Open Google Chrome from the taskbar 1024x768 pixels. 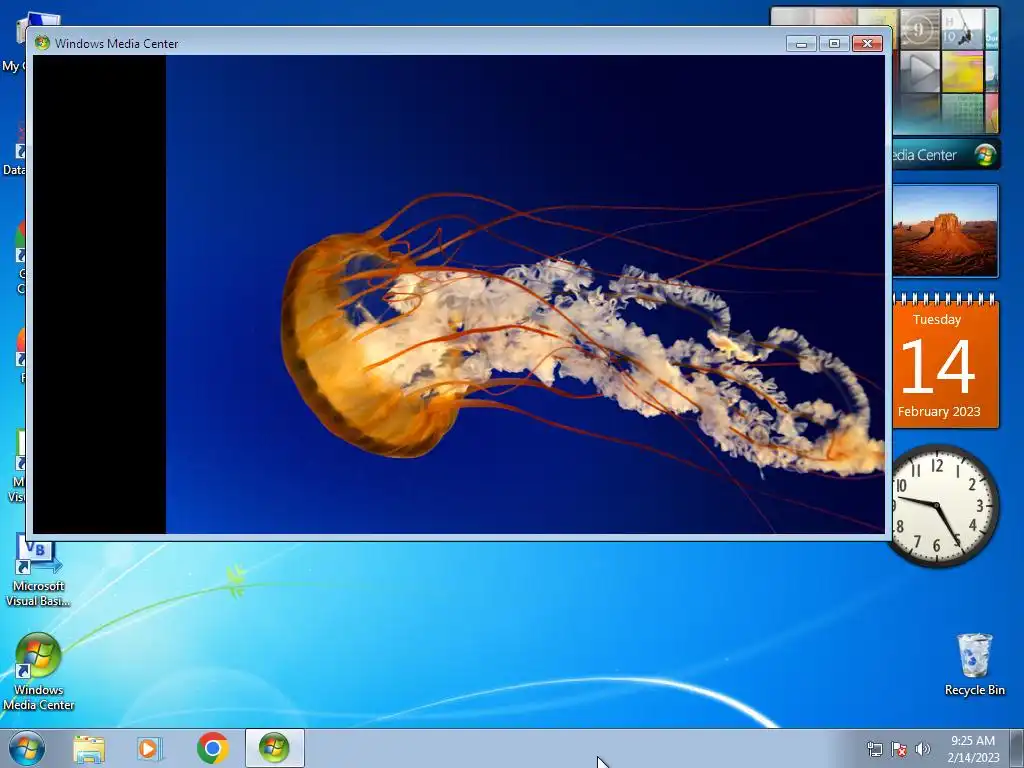(x=213, y=748)
